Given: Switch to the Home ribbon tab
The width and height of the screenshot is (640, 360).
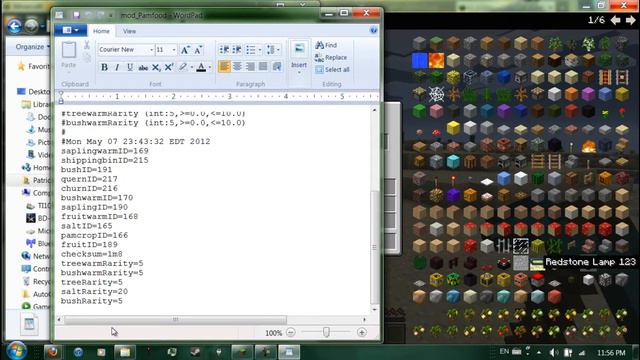Looking at the screenshot, I should (x=101, y=31).
